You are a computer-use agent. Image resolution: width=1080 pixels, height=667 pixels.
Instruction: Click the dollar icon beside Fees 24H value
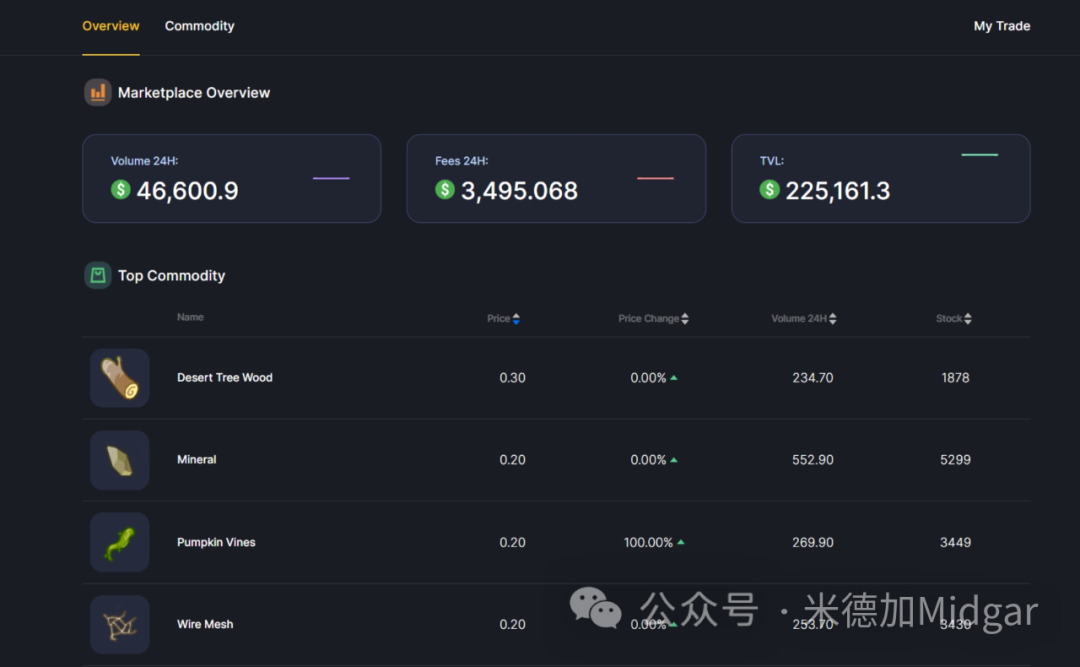pyautogui.click(x=444, y=190)
